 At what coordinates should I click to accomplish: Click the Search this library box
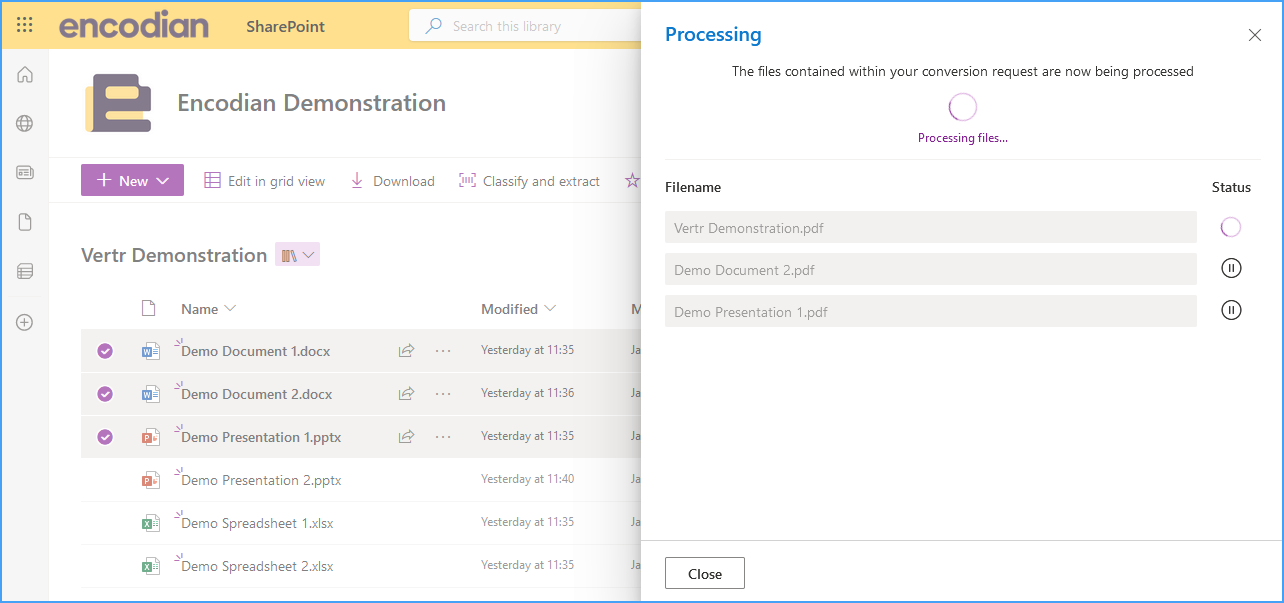(x=525, y=26)
